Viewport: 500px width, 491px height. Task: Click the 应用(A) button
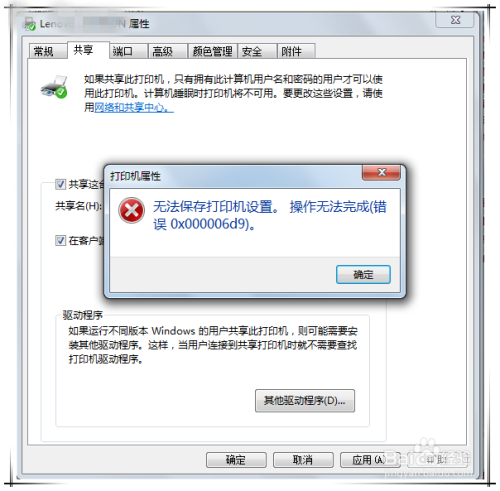coord(370,460)
